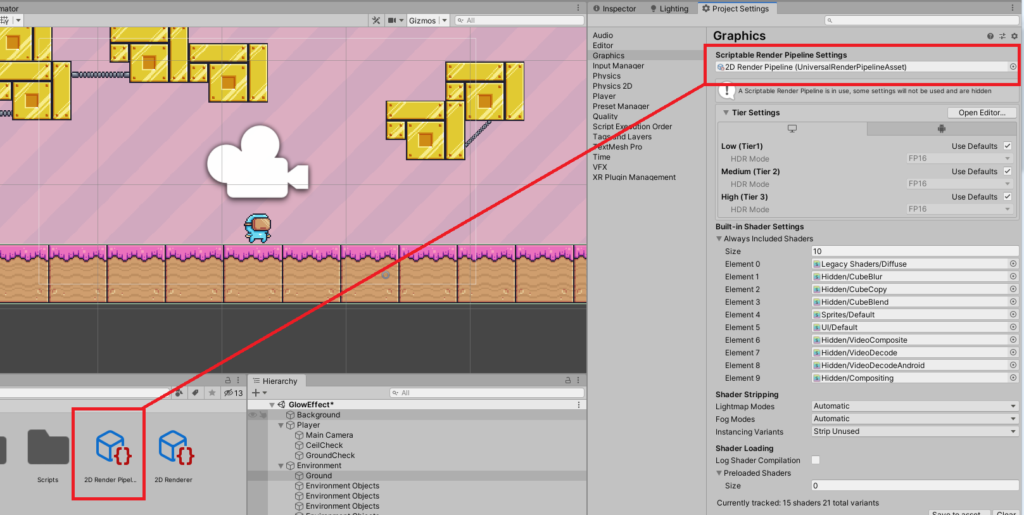Switch to the Inspector tab
The width and height of the screenshot is (1024, 515).
615,8
